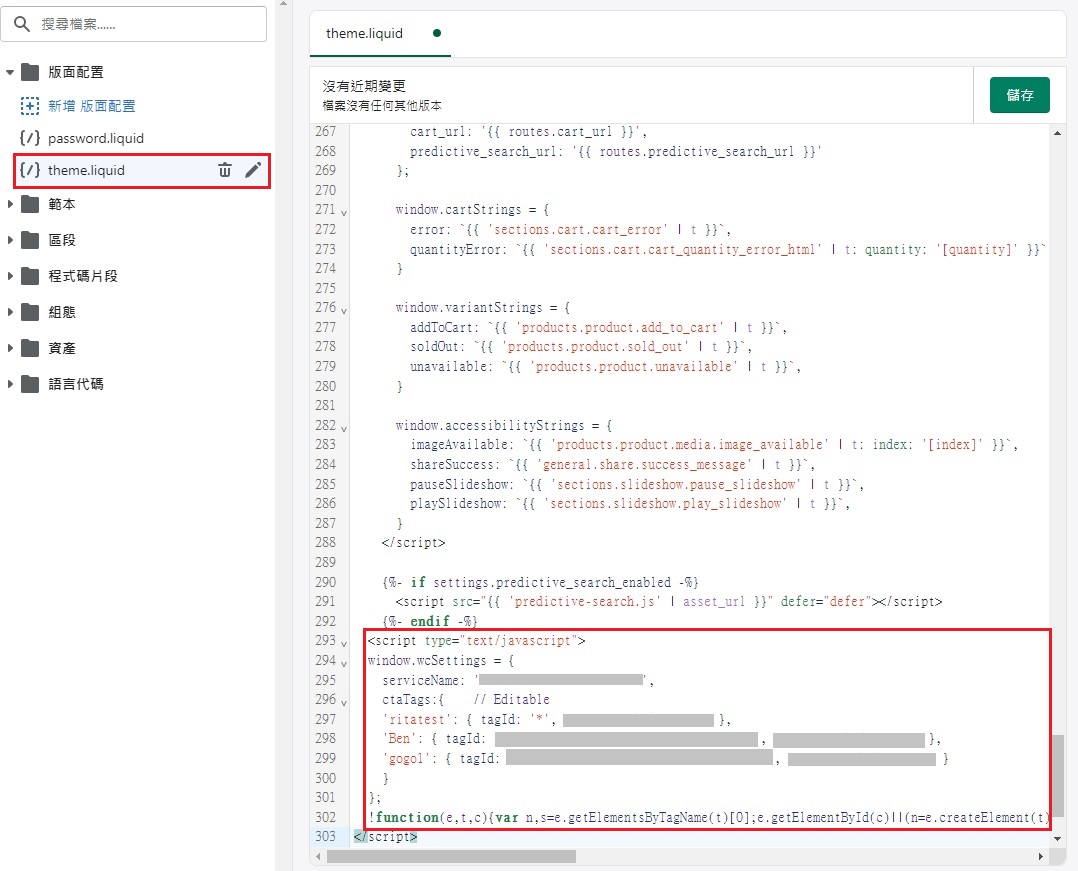1078x871 pixels.
Task: Click the 範本 folder icon
Action: point(30,204)
